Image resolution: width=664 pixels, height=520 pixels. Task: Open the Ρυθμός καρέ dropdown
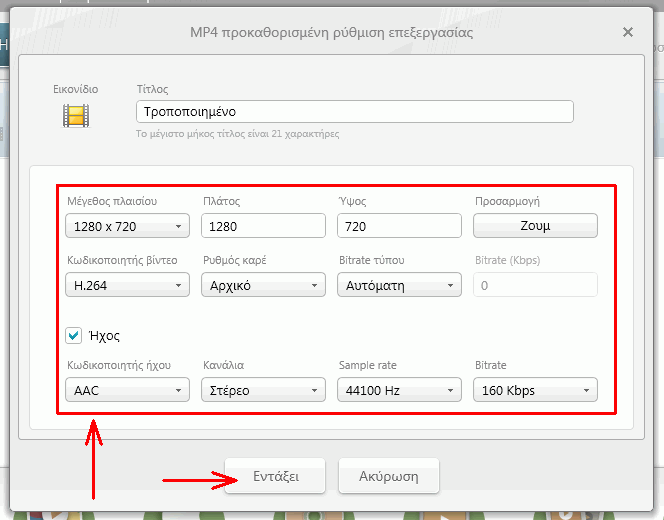pyautogui.click(x=263, y=285)
